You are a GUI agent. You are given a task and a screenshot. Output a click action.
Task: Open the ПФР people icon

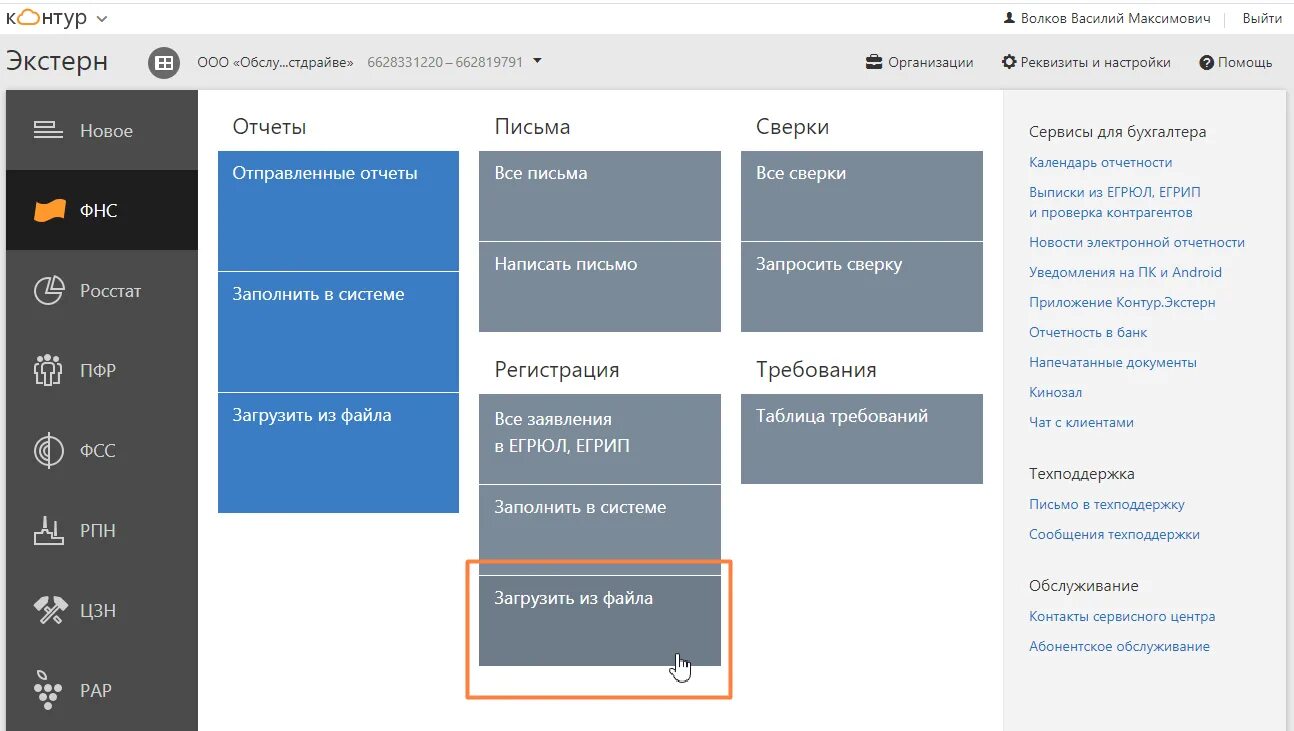point(49,371)
